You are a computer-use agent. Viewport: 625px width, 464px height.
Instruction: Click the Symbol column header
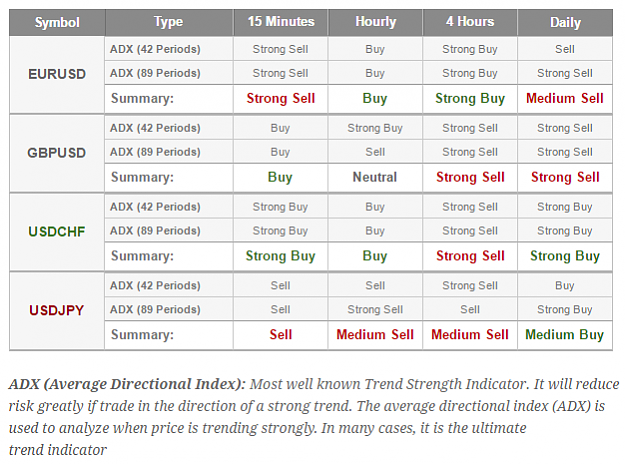(57, 22)
